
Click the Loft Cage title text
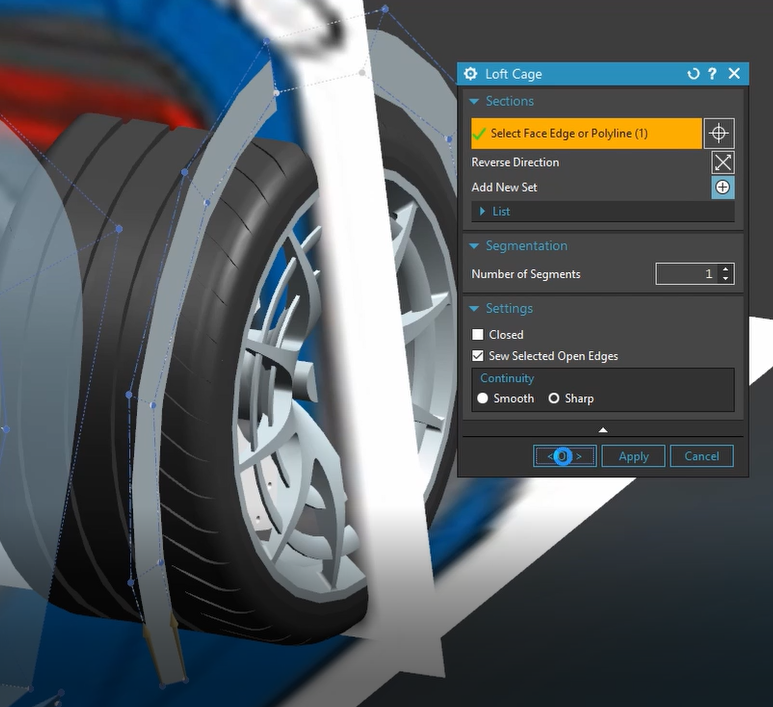coord(513,74)
